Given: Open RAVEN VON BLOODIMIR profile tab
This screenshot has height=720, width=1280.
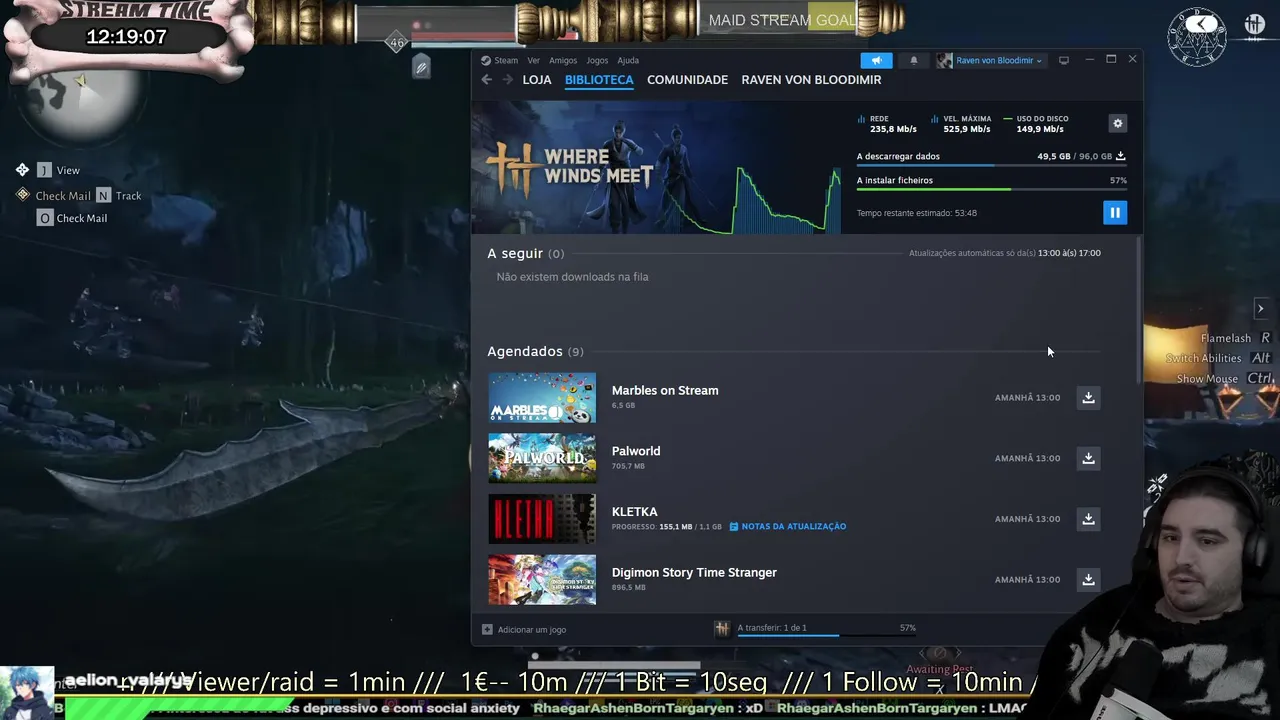Looking at the screenshot, I should [811, 80].
